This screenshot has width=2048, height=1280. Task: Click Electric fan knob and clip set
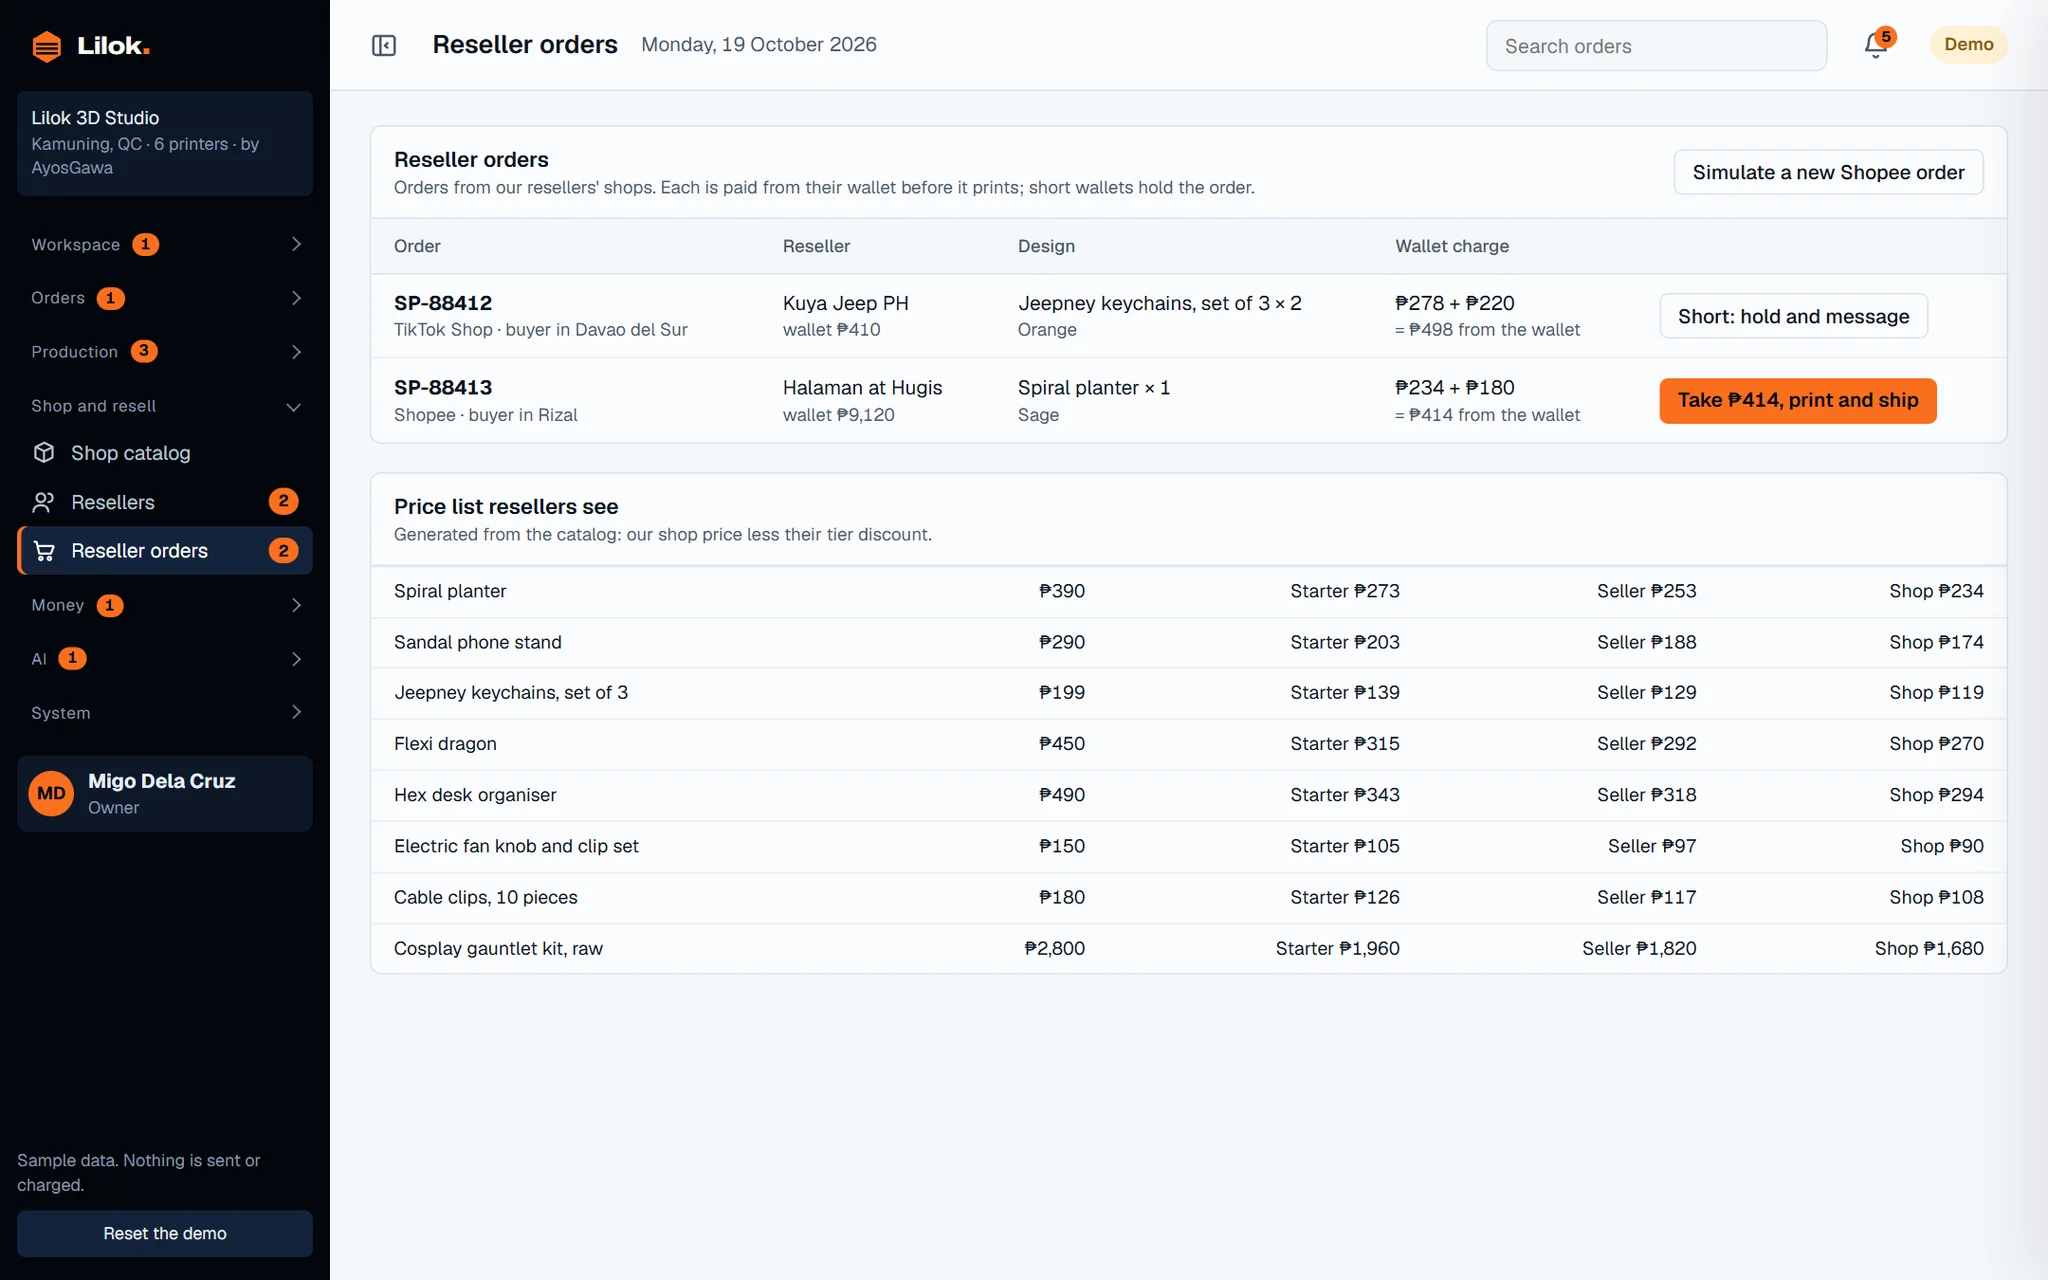pos(1188,846)
